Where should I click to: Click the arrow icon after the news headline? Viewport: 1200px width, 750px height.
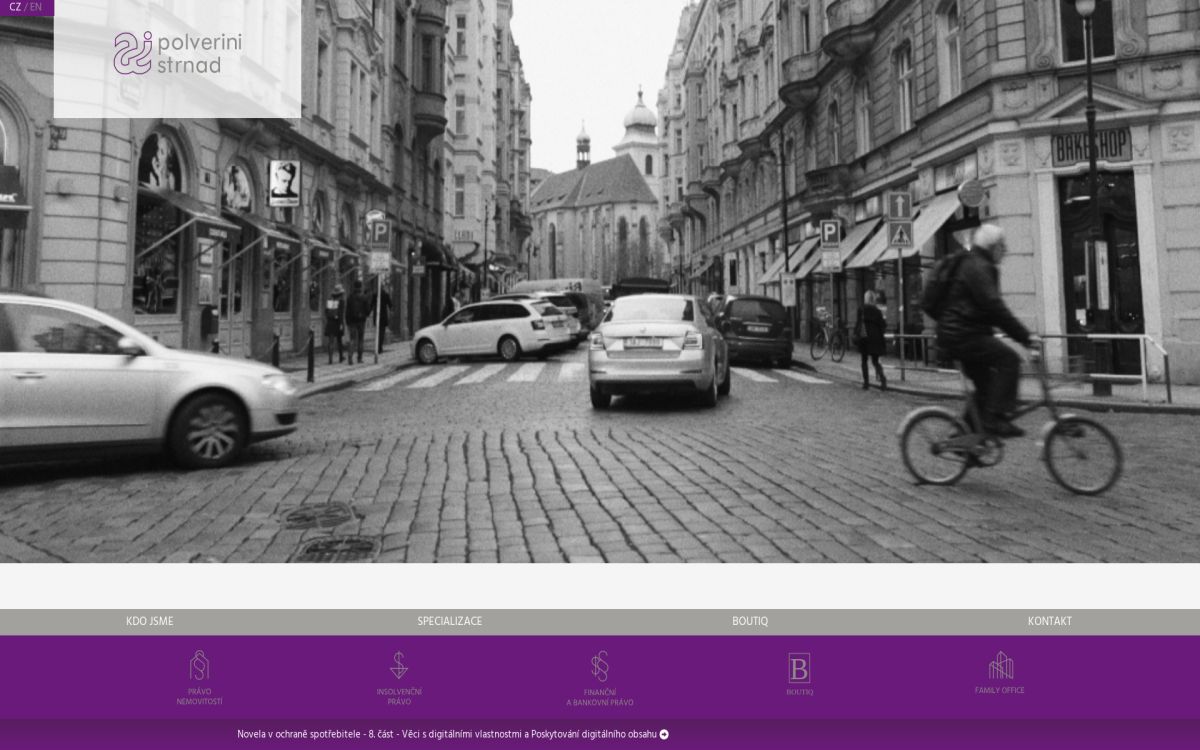point(664,734)
